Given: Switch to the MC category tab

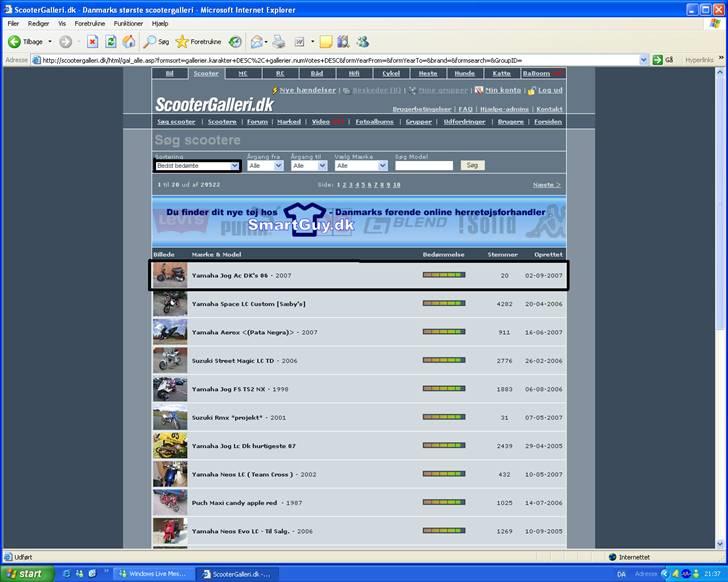Looking at the screenshot, I should pyautogui.click(x=241, y=73).
